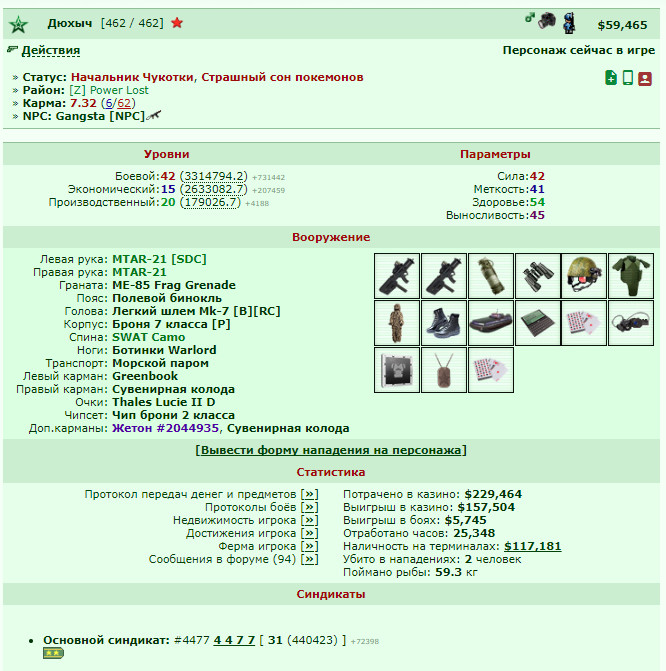The image size is (666, 671).
Task: Click the red star next to Дюхыч
Action: coord(177,23)
